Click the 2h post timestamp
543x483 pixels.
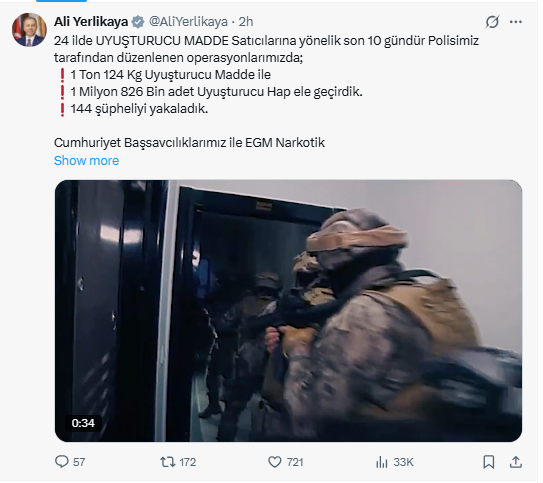click(246, 22)
